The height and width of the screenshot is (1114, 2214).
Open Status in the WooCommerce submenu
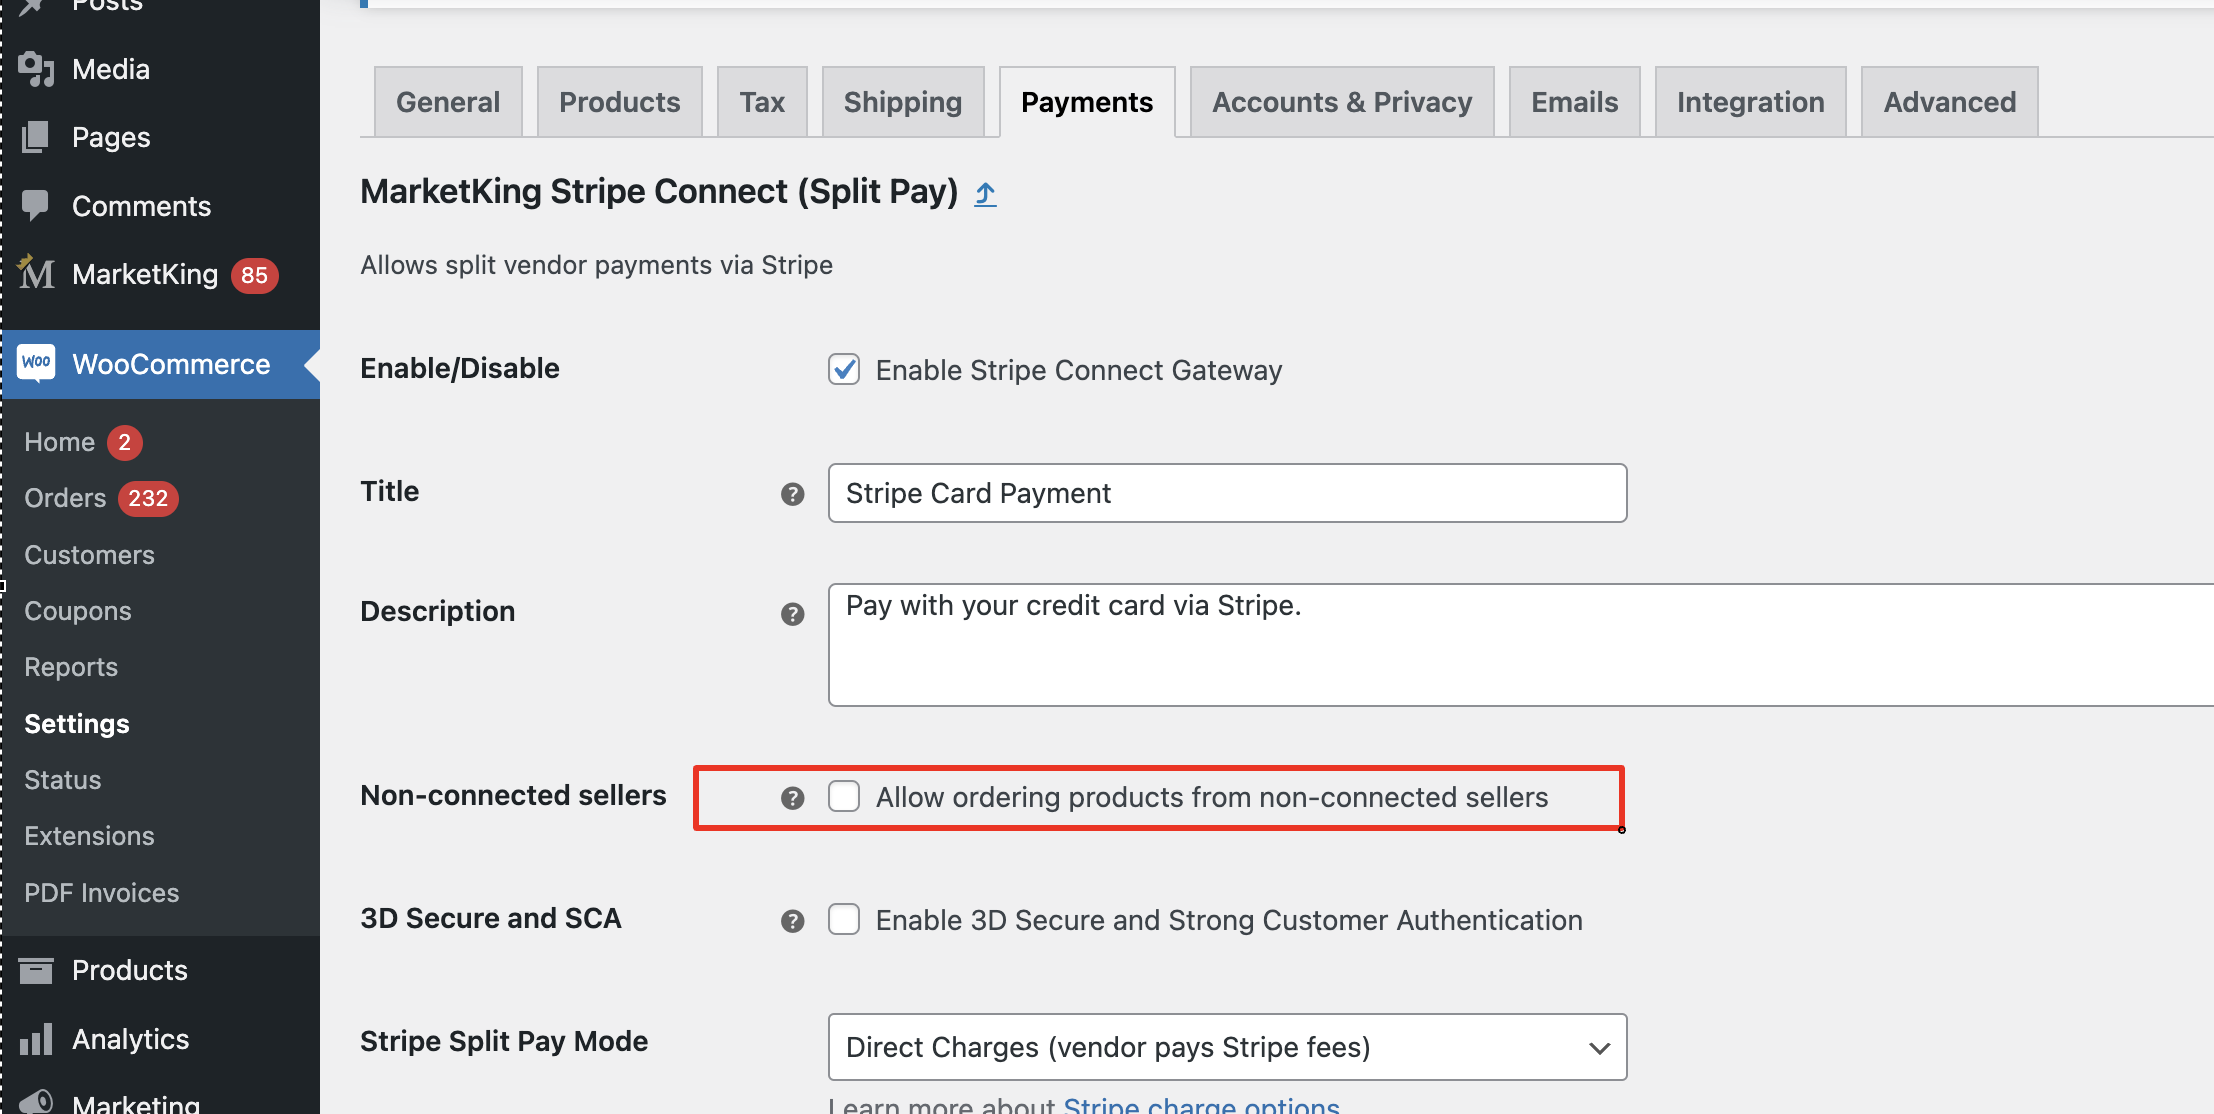click(x=63, y=780)
